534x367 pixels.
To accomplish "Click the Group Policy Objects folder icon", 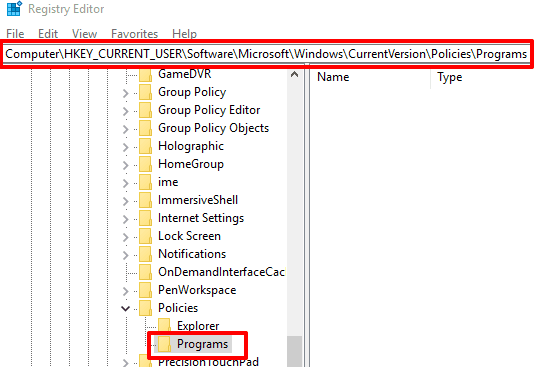I will pyautogui.click(x=145, y=128).
